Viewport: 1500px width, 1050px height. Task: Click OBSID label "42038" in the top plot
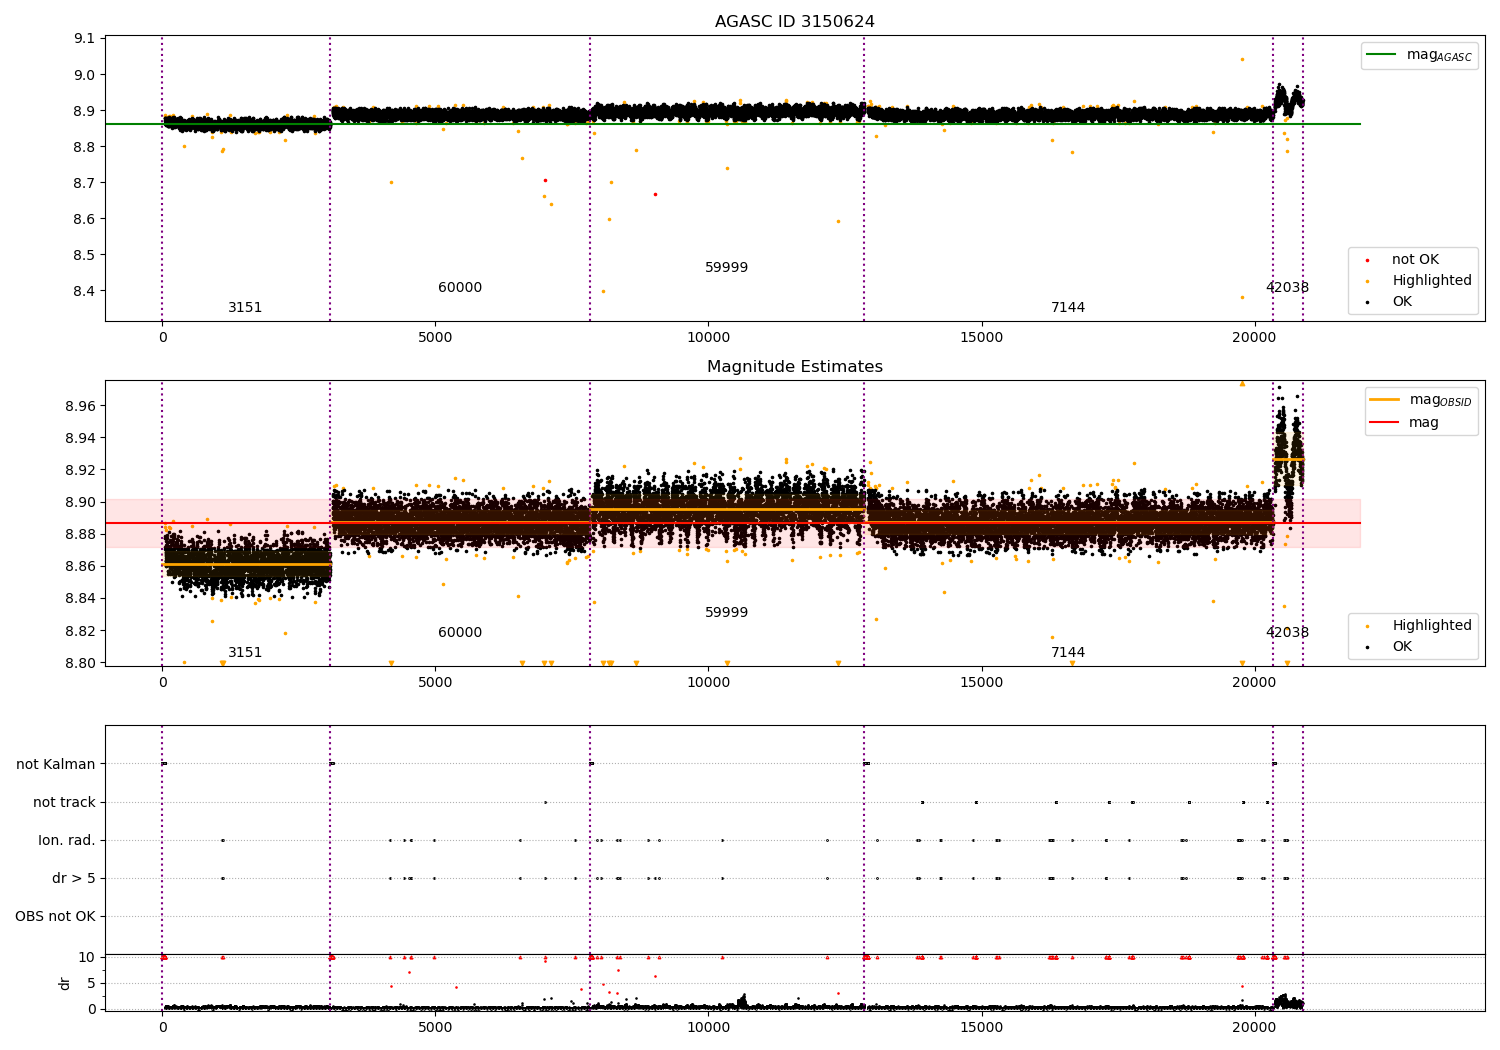pyautogui.click(x=1287, y=288)
